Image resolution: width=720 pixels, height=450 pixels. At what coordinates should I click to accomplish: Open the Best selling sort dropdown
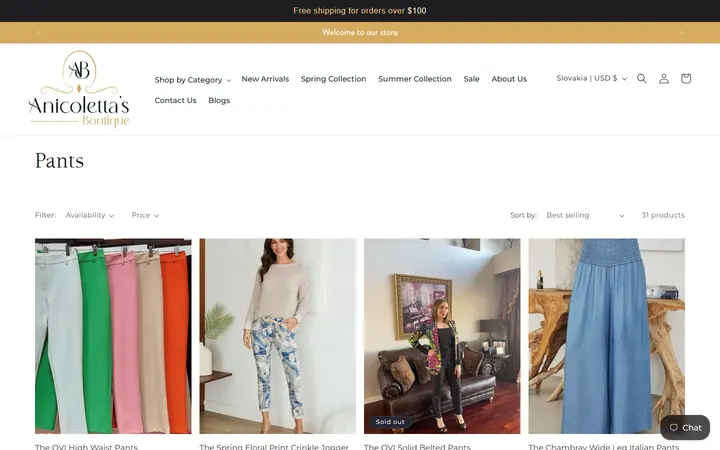pyautogui.click(x=585, y=215)
